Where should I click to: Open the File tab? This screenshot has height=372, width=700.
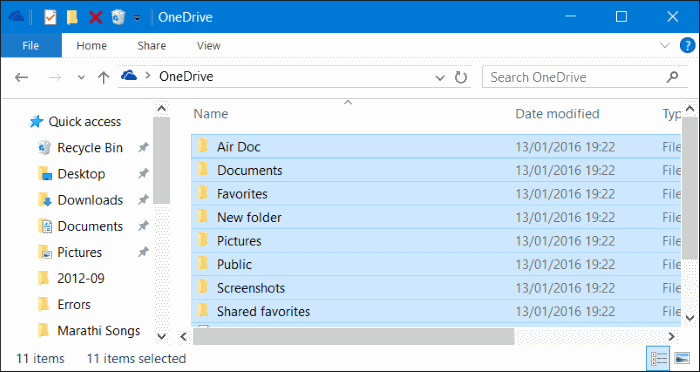(31, 46)
